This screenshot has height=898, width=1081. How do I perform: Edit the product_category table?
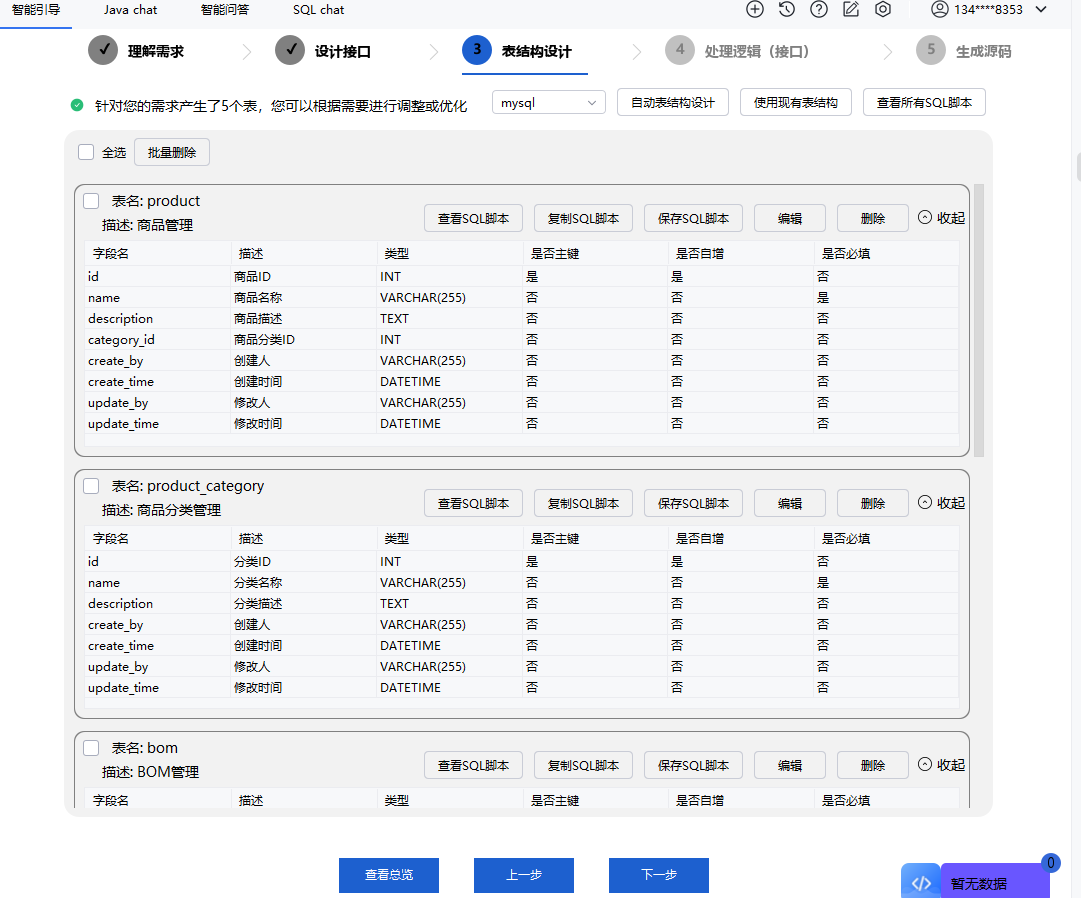pyautogui.click(x=790, y=504)
